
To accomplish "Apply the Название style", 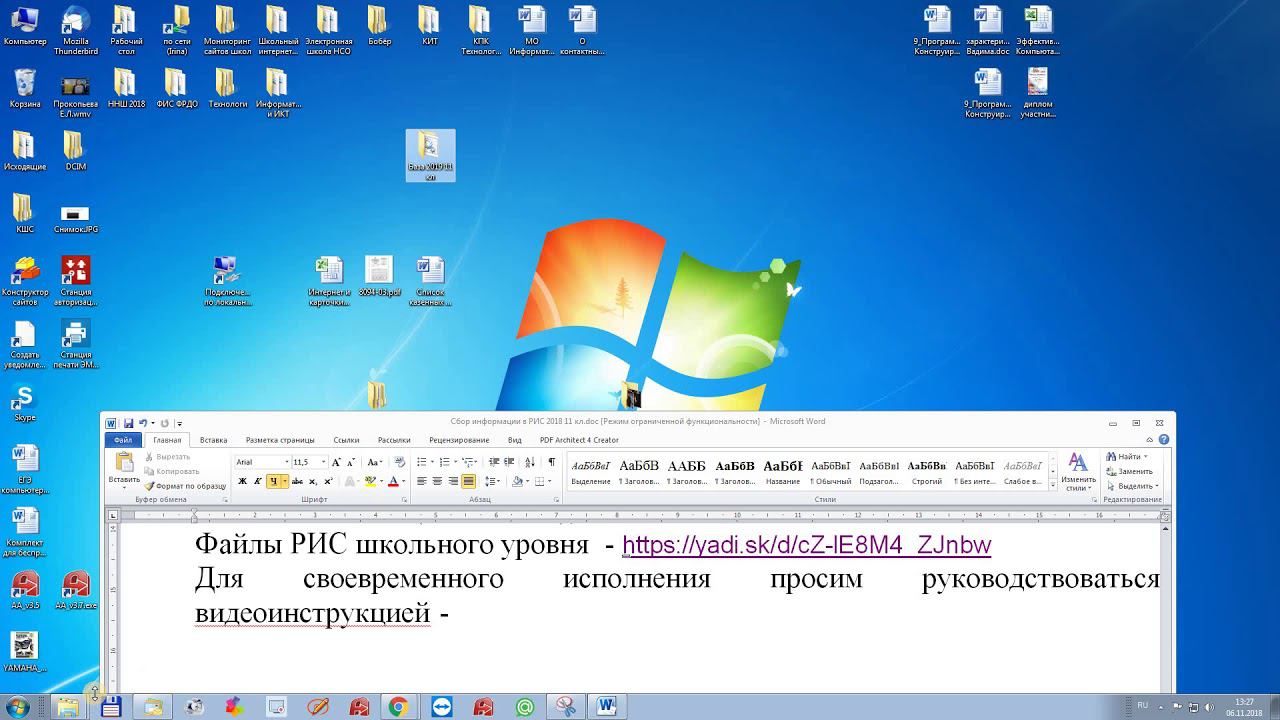I will click(783, 472).
